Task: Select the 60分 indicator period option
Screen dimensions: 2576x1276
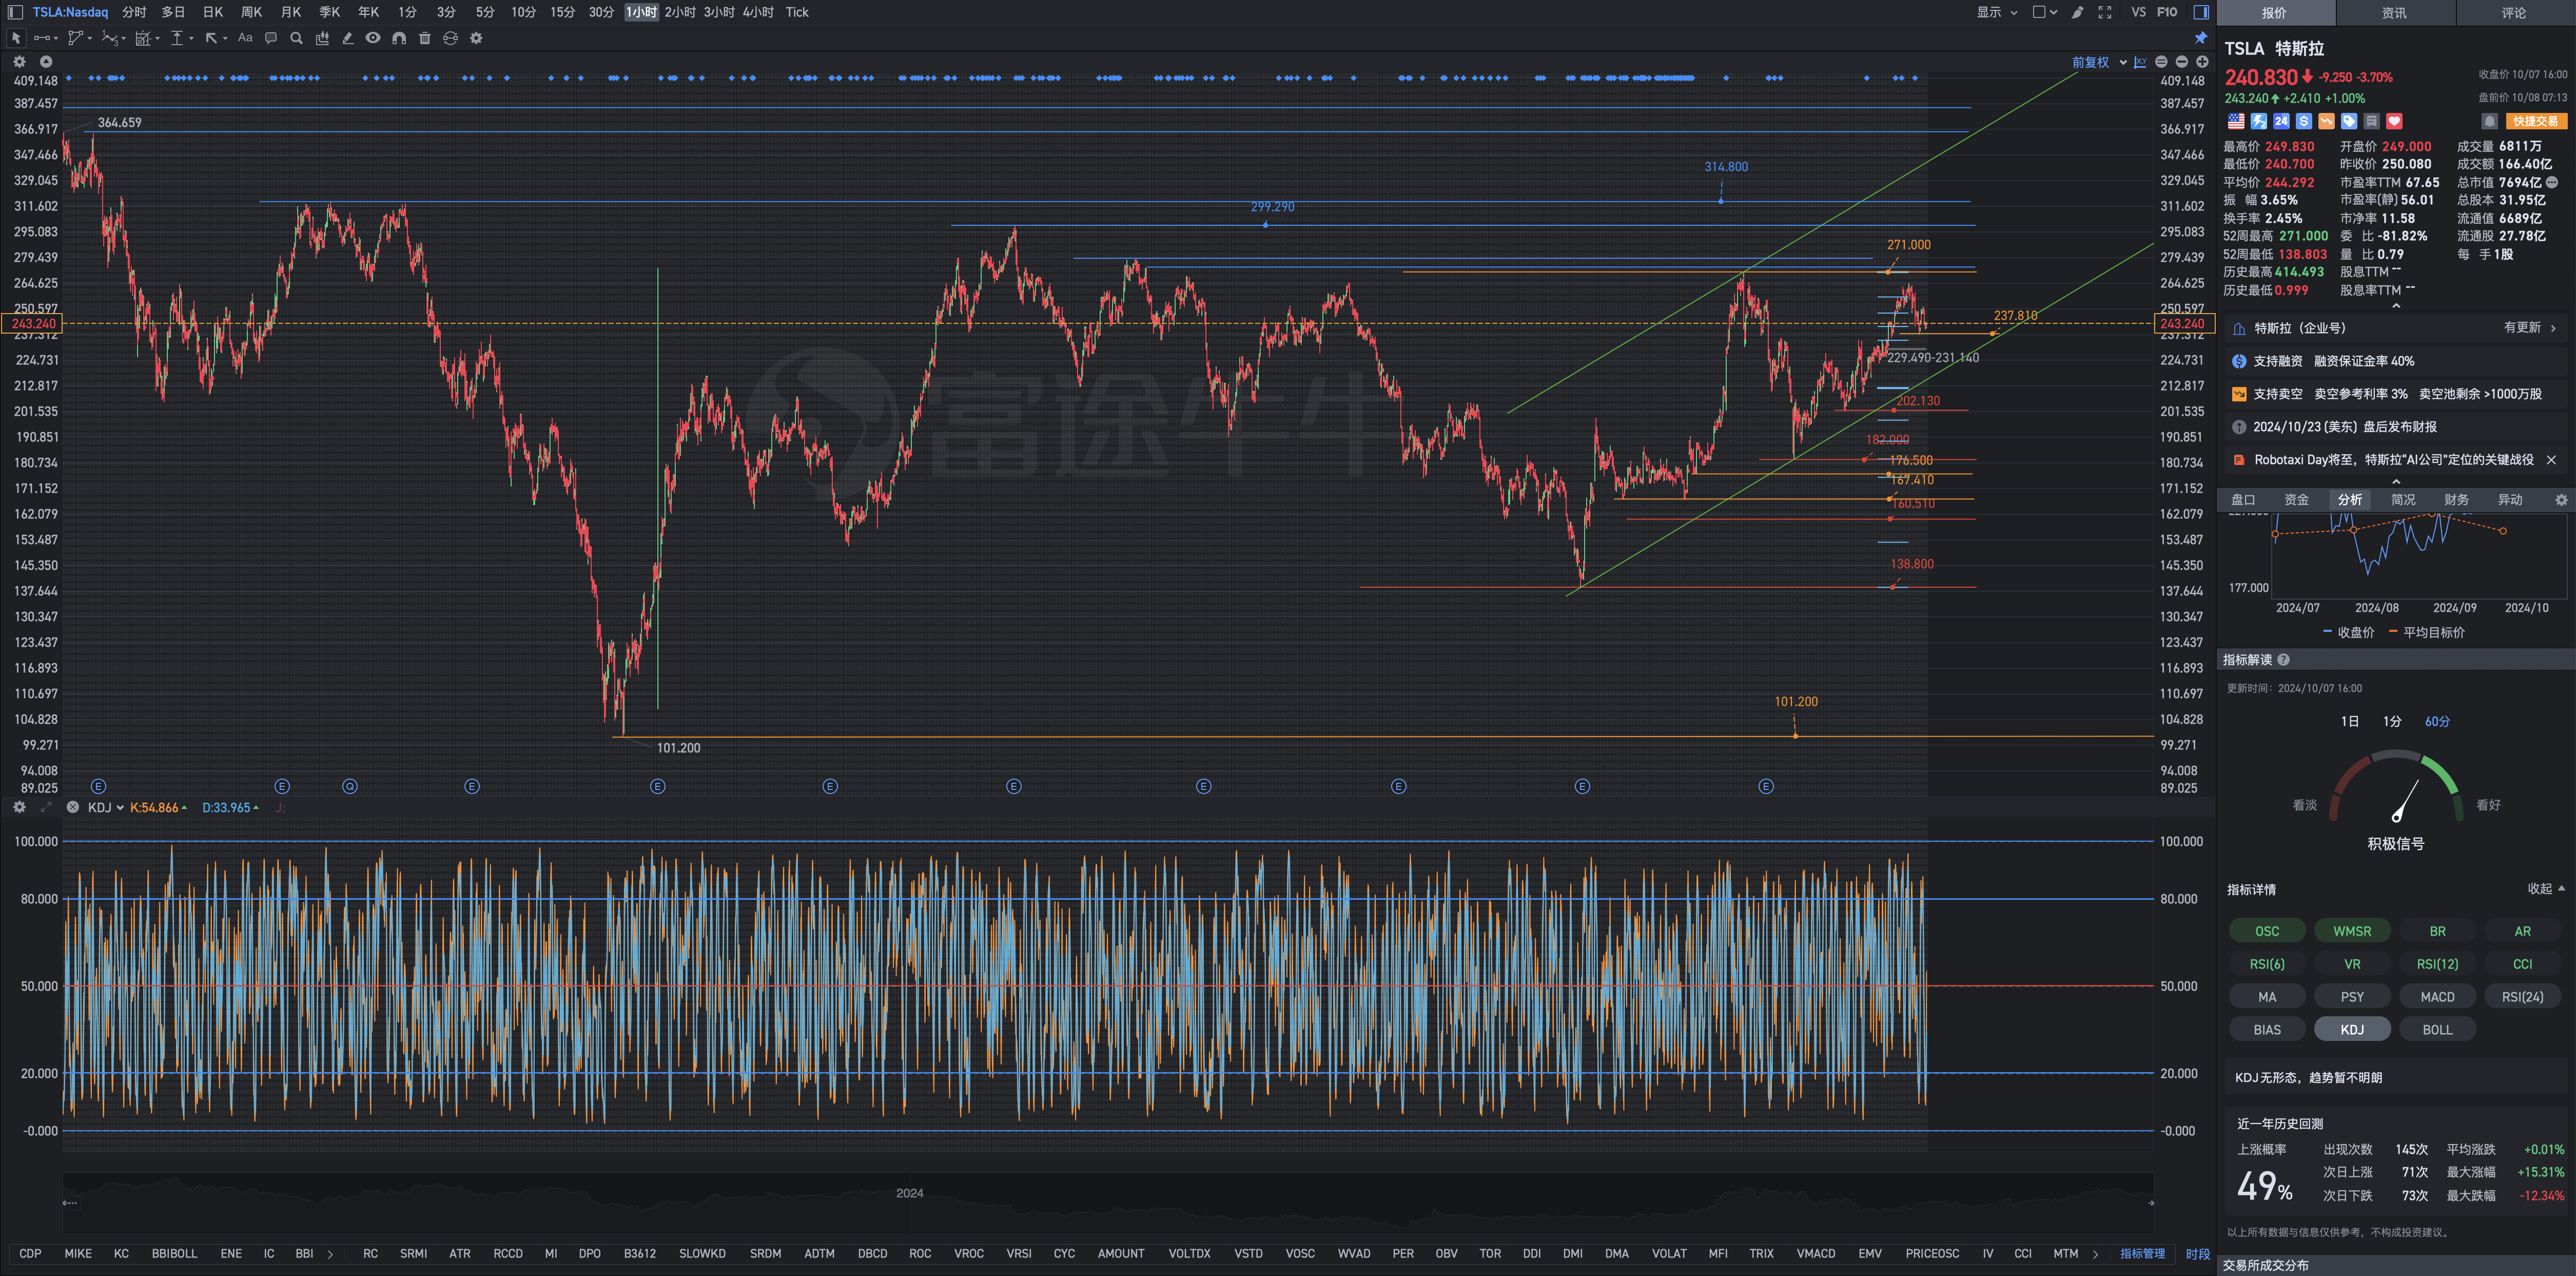Action: pyautogui.click(x=2437, y=721)
